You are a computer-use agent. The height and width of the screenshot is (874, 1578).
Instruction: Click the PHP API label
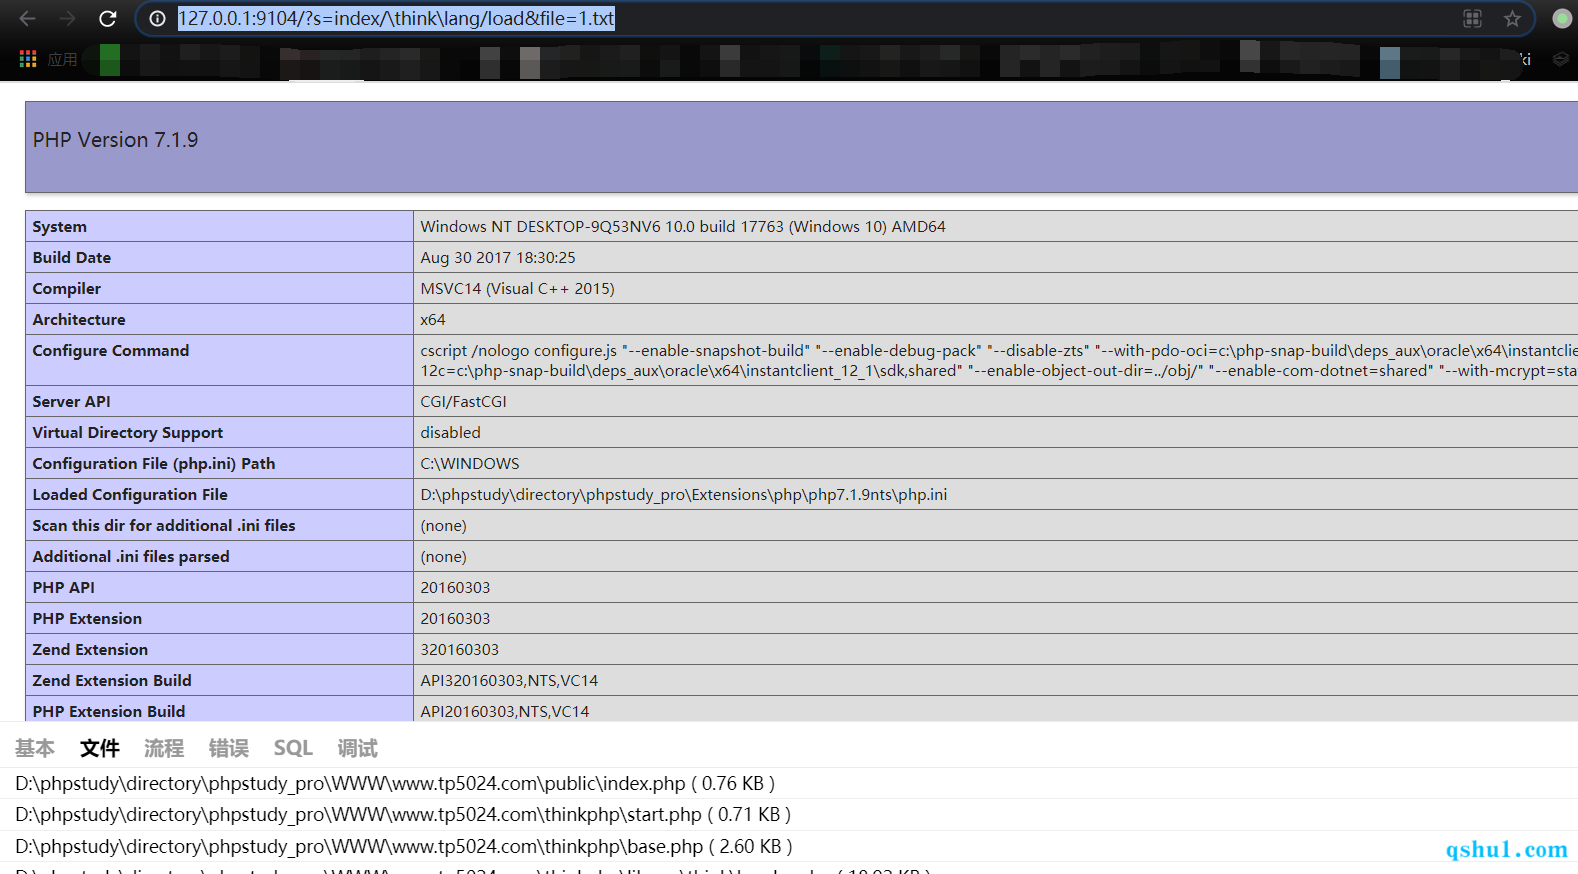click(63, 588)
